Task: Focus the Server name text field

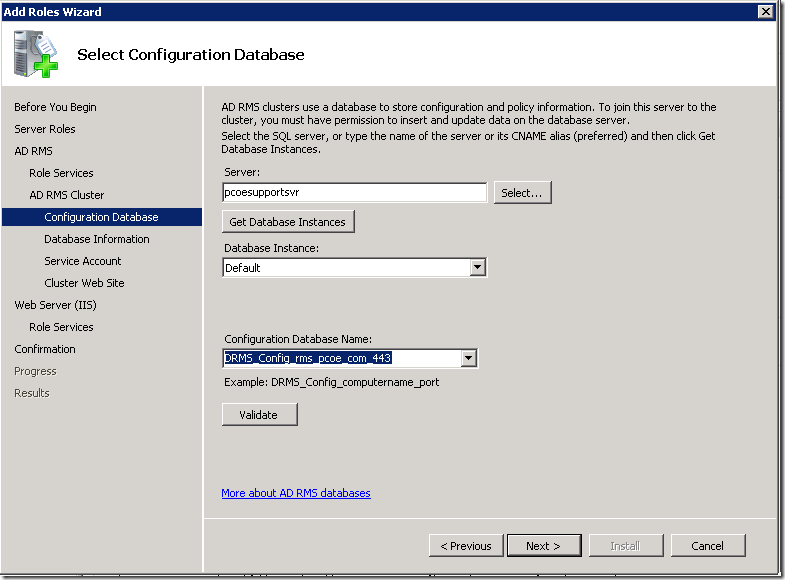Action: point(354,193)
